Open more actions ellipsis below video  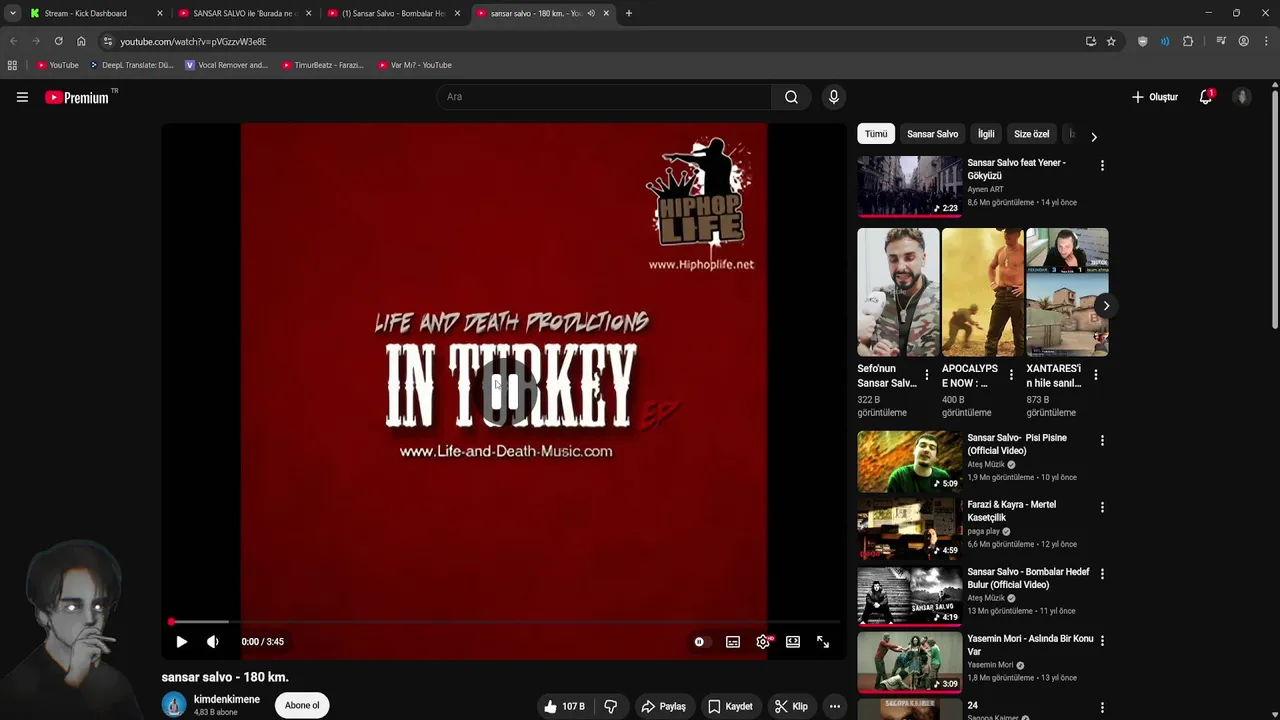tap(835, 706)
